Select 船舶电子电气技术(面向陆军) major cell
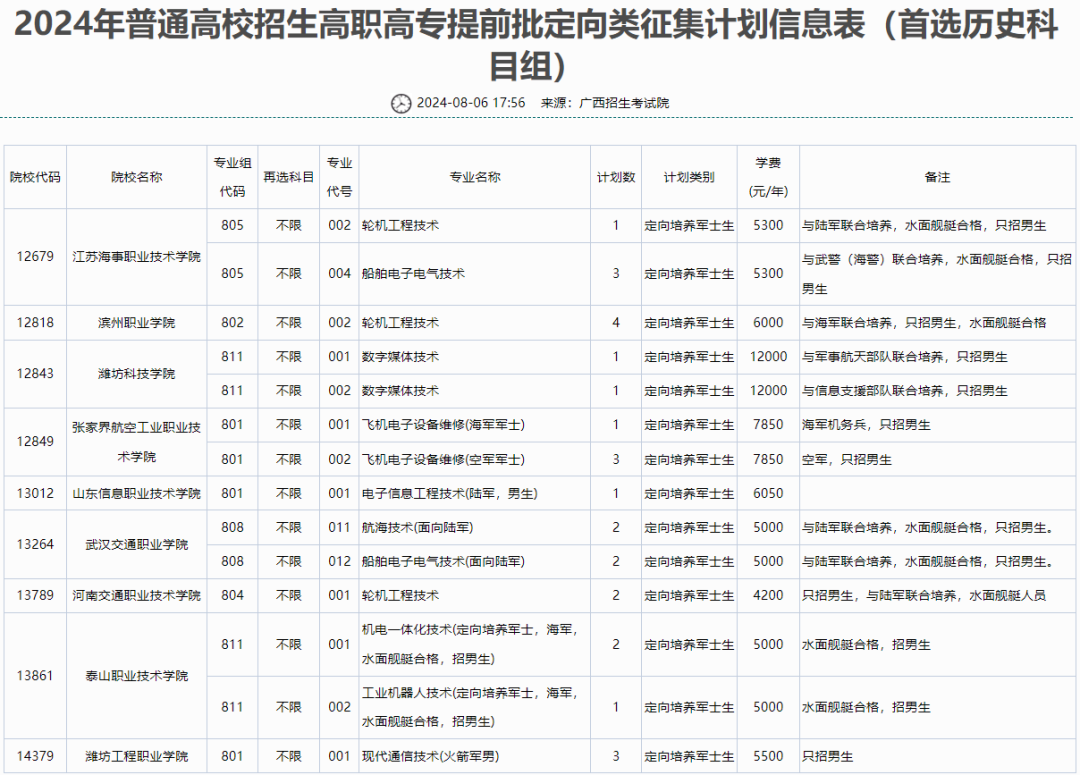Image resolution: width=1080 pixels, height=775 pixels. coord(475,561)
